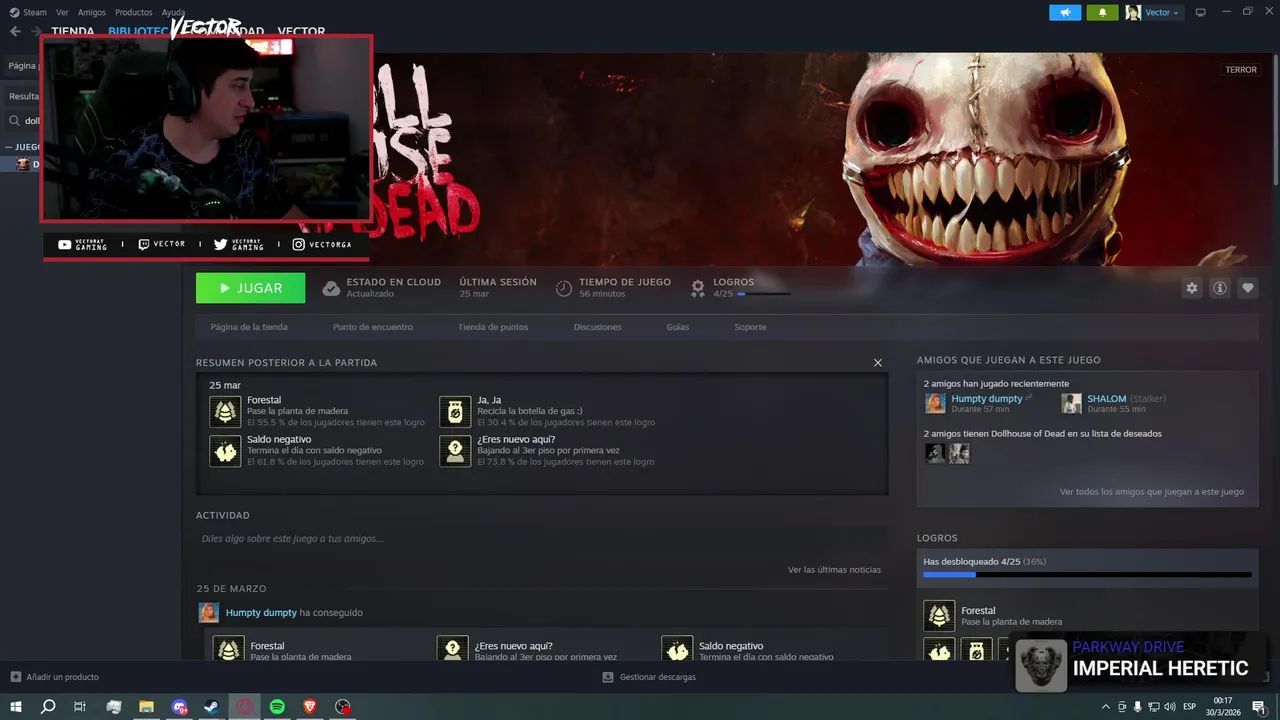1280x720 pixels.
Task: Click the achievements progress bar in LOGROS panel
Action: click(x=1087, y=575)
